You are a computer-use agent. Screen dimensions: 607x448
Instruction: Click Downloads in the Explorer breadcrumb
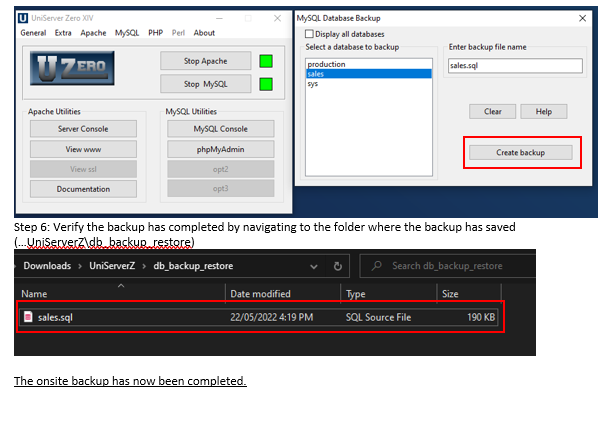(47, 266)
